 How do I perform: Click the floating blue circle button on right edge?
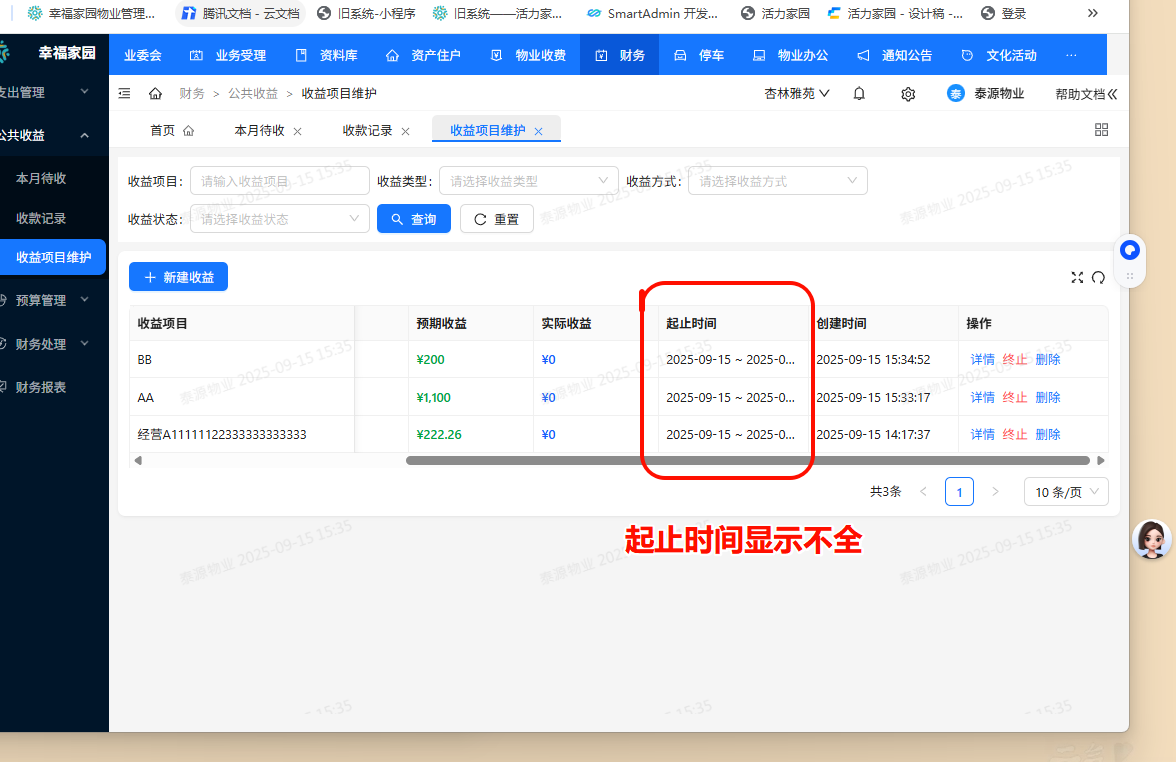(1129, 250)
